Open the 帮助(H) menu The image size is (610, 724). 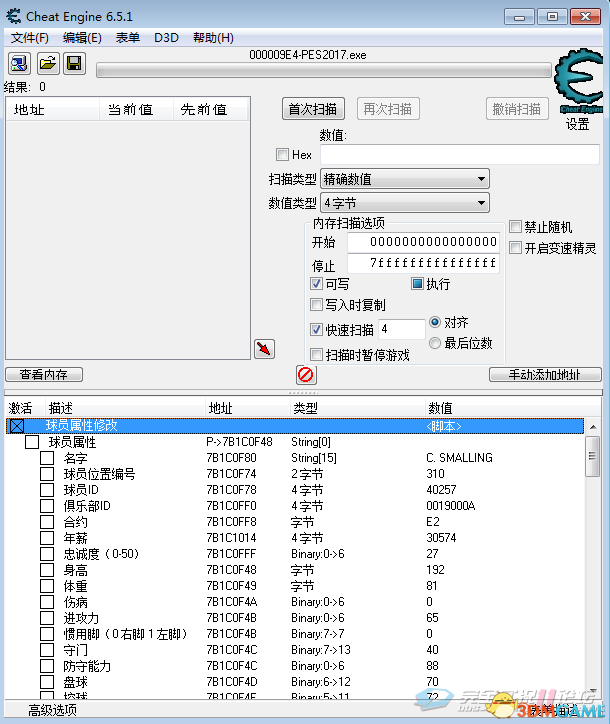click(x=213, y=38)
